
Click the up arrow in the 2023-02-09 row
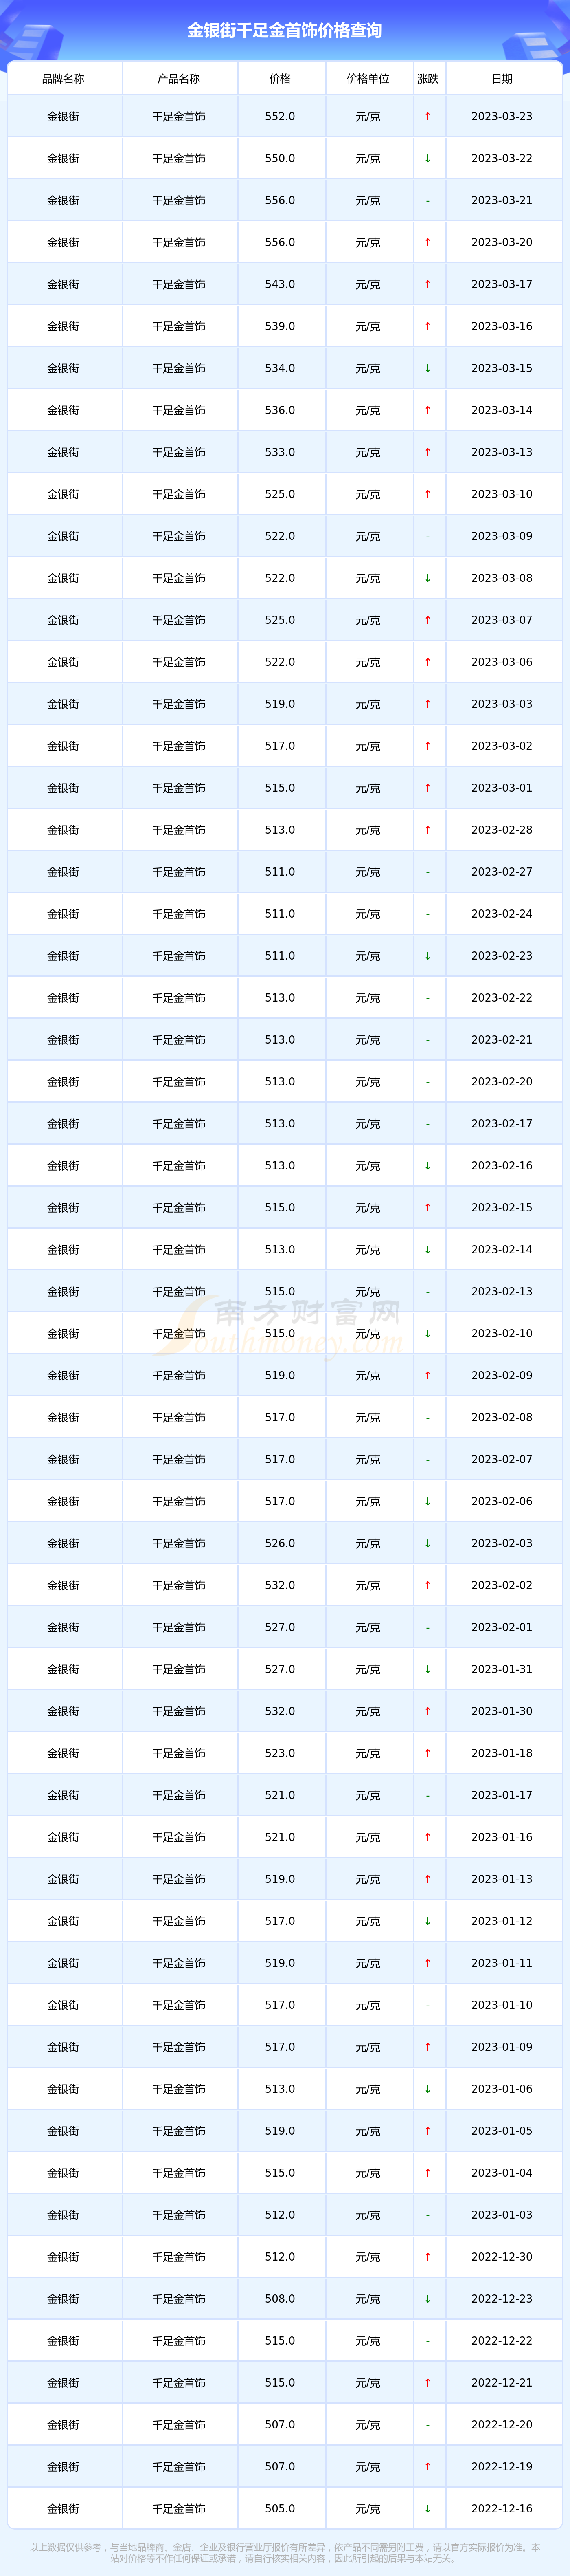428,1377
